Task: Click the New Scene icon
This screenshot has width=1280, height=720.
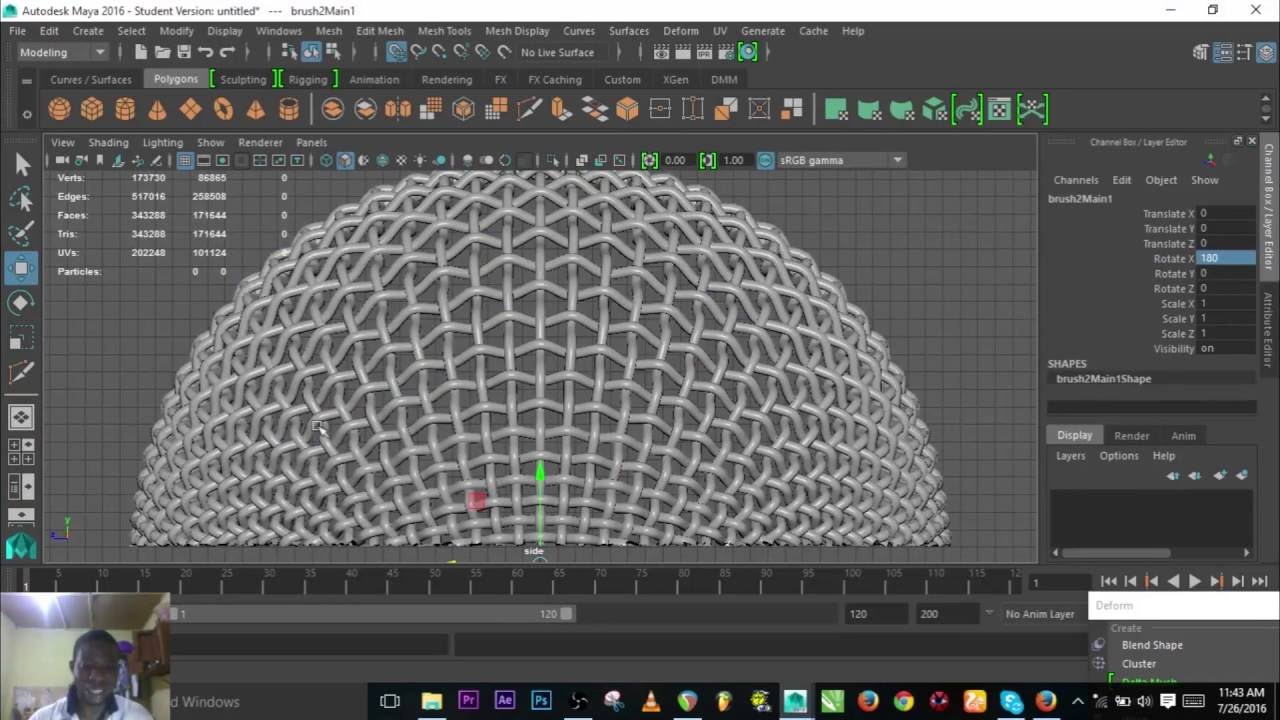Action: (141, 52)
